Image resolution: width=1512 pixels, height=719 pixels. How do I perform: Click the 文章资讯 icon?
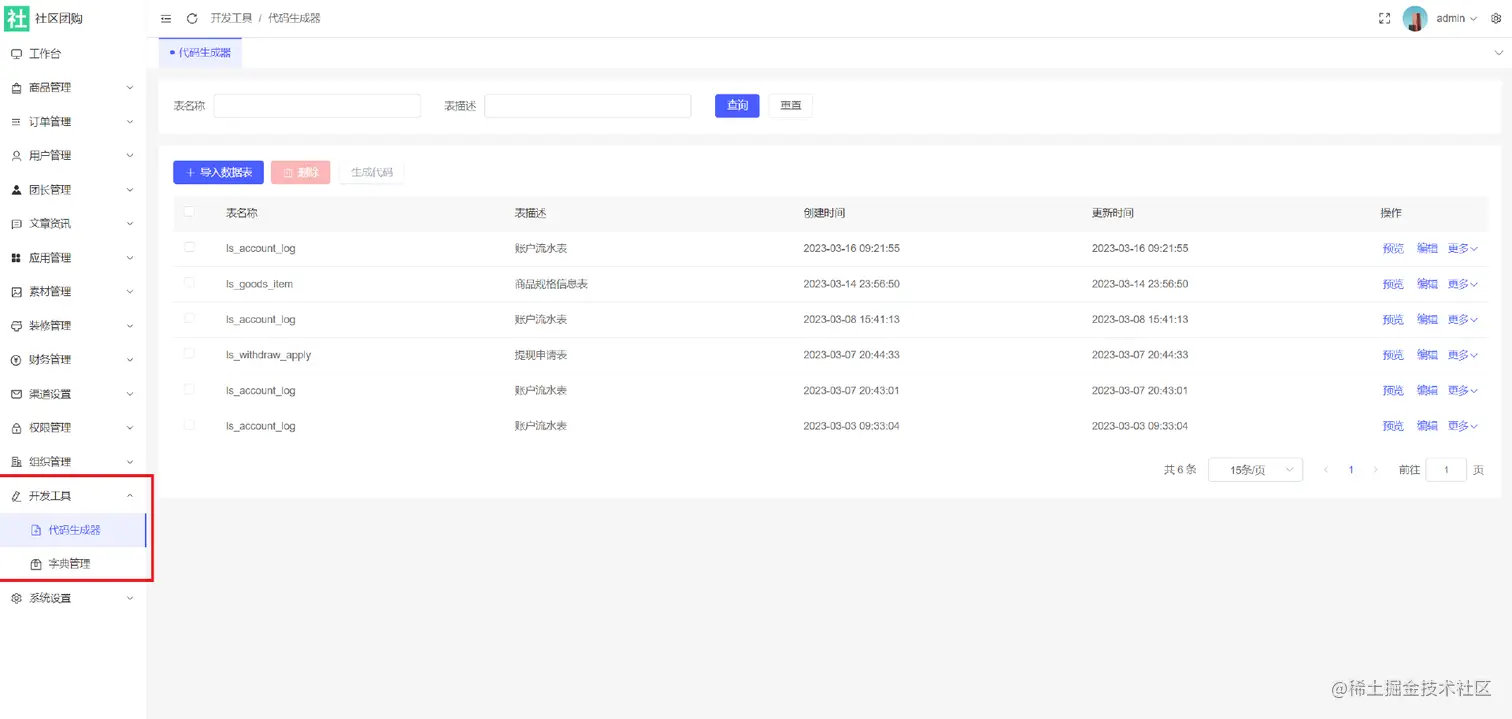point(16,224)
